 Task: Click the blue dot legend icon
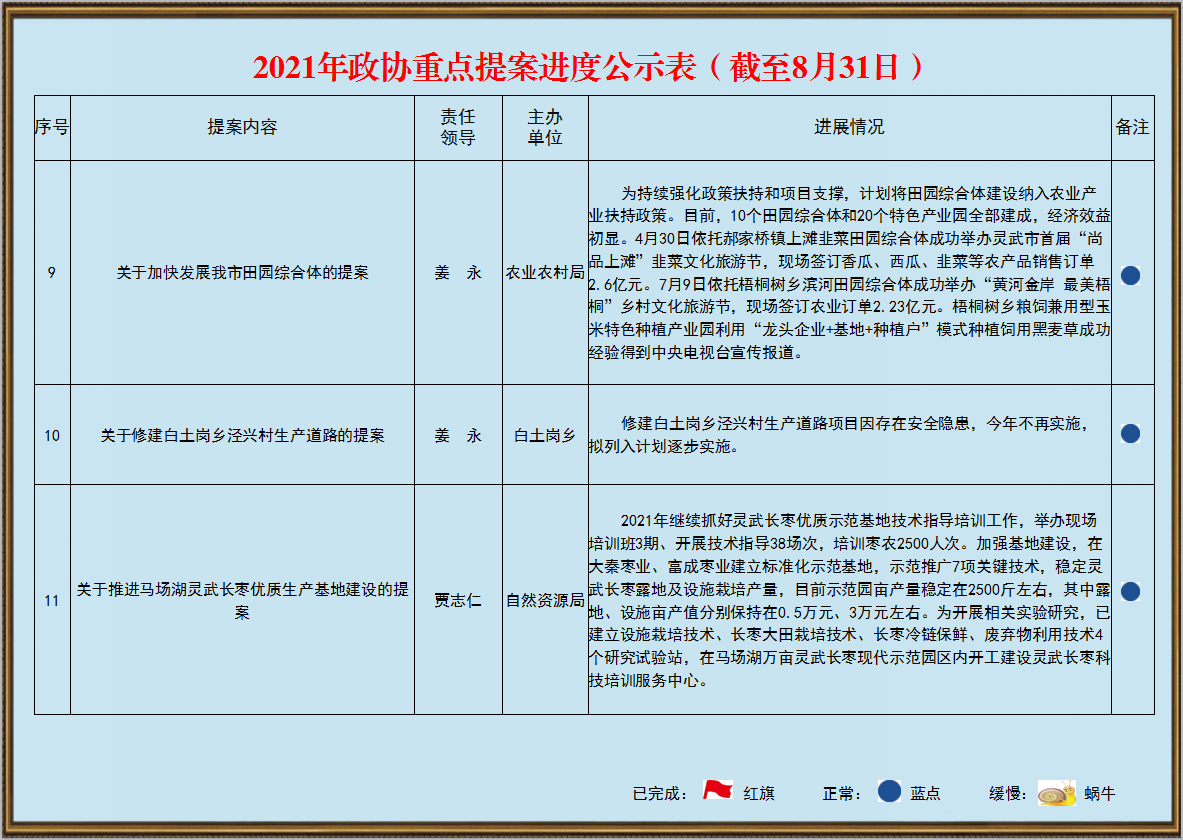pyautogui.click(x=890, y=791)
